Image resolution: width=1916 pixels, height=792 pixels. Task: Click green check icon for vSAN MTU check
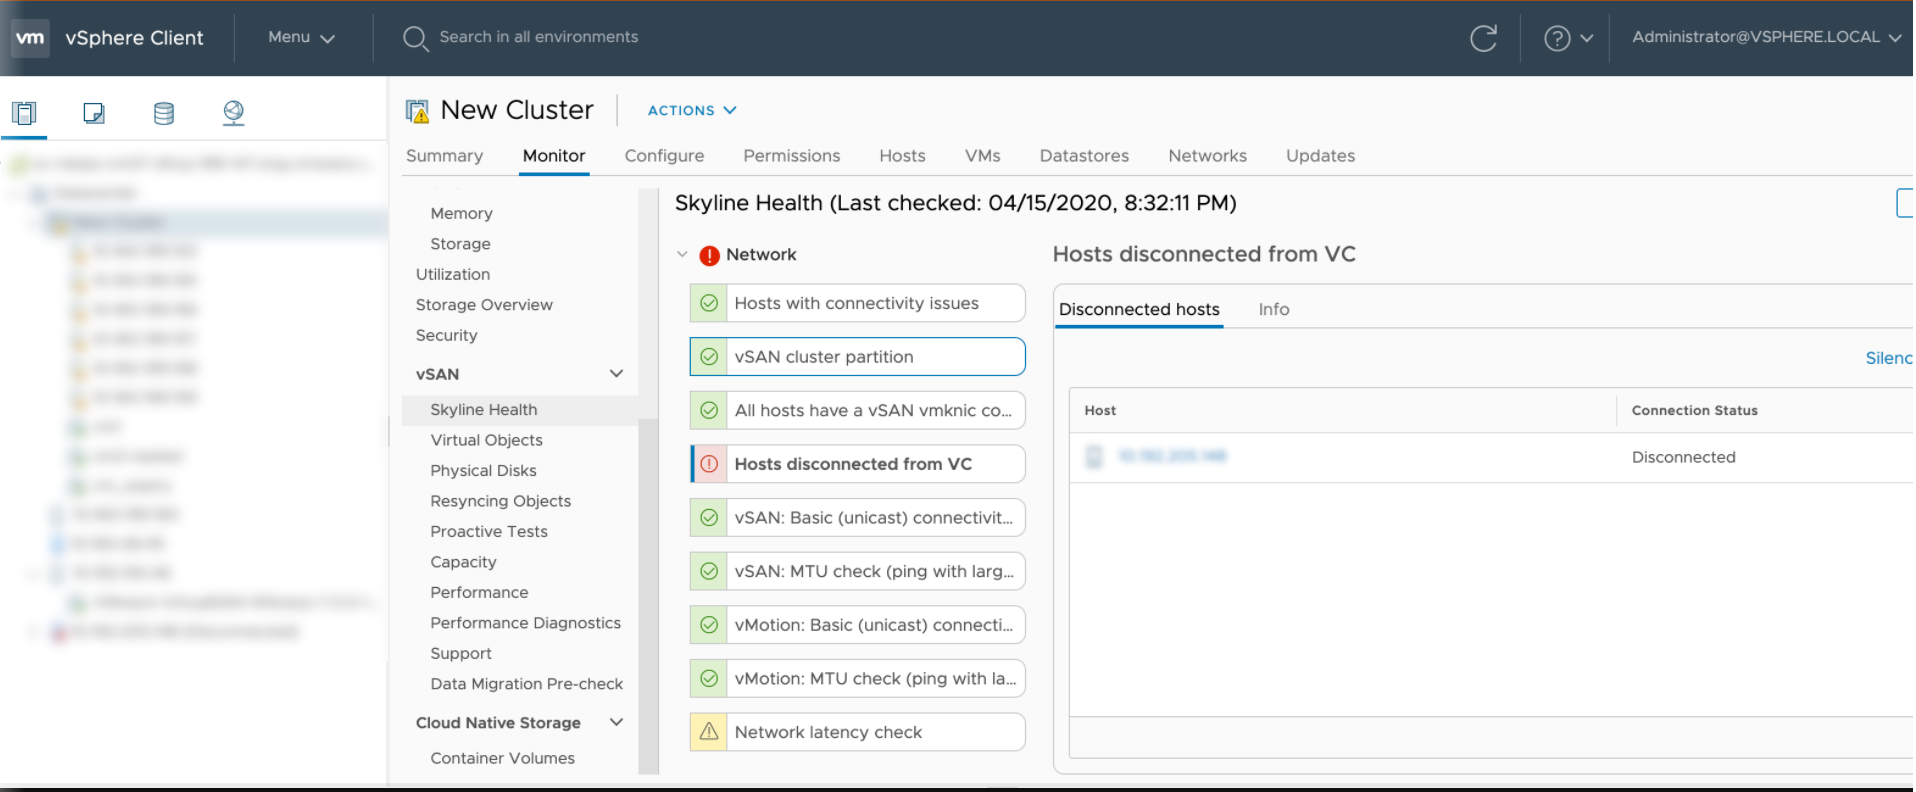pyautogui.click(x=709, y=571)
